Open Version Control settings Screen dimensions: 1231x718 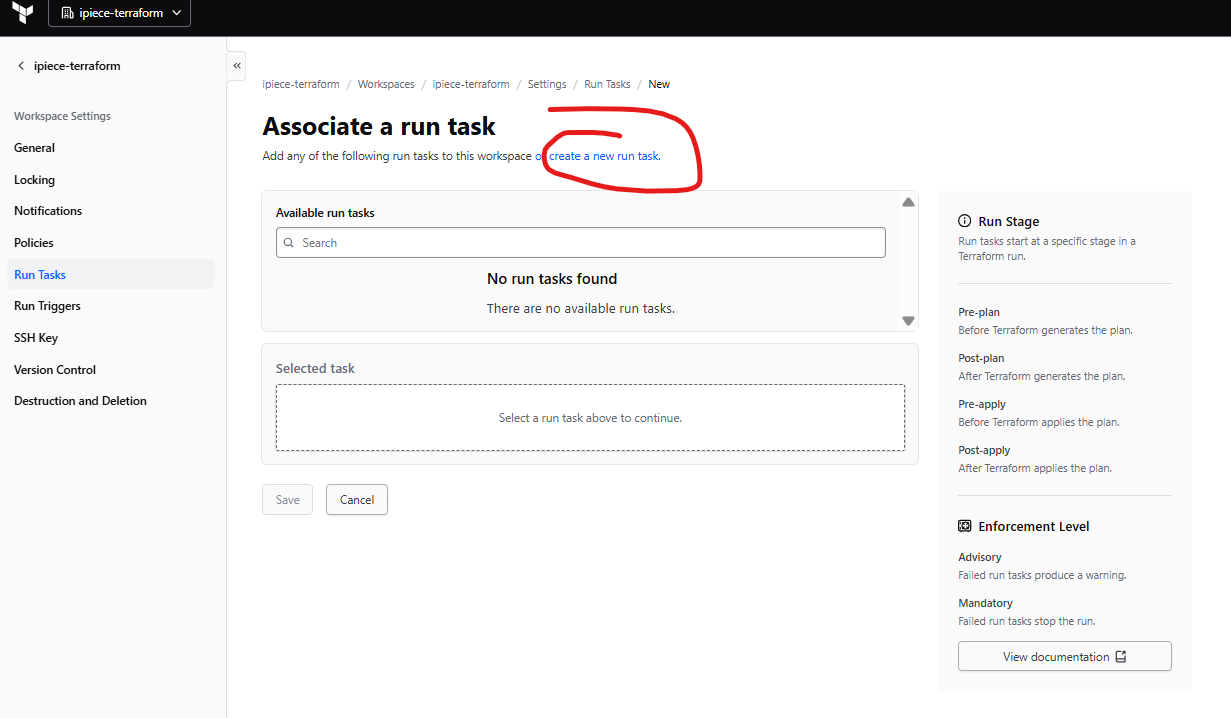(x=55, y=370)
